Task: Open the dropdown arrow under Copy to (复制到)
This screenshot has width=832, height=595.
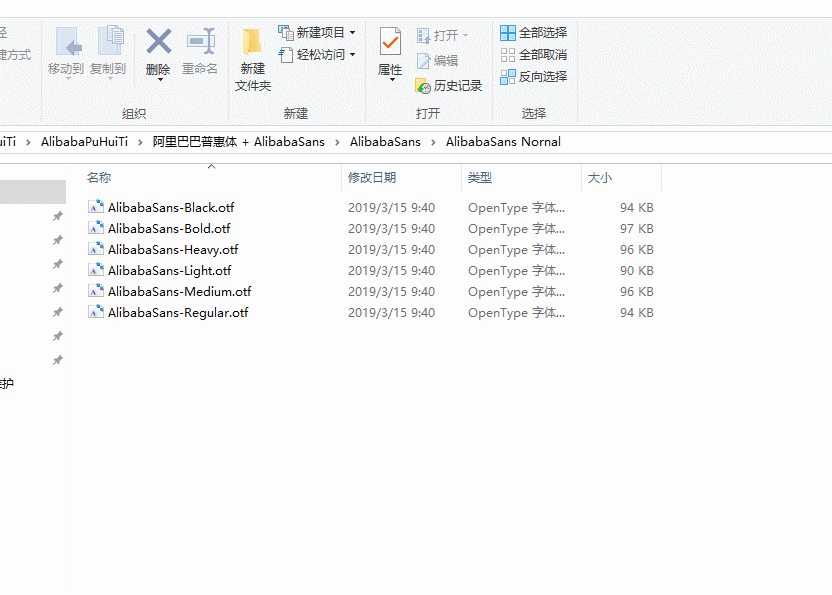Action: tap(110, 79)
